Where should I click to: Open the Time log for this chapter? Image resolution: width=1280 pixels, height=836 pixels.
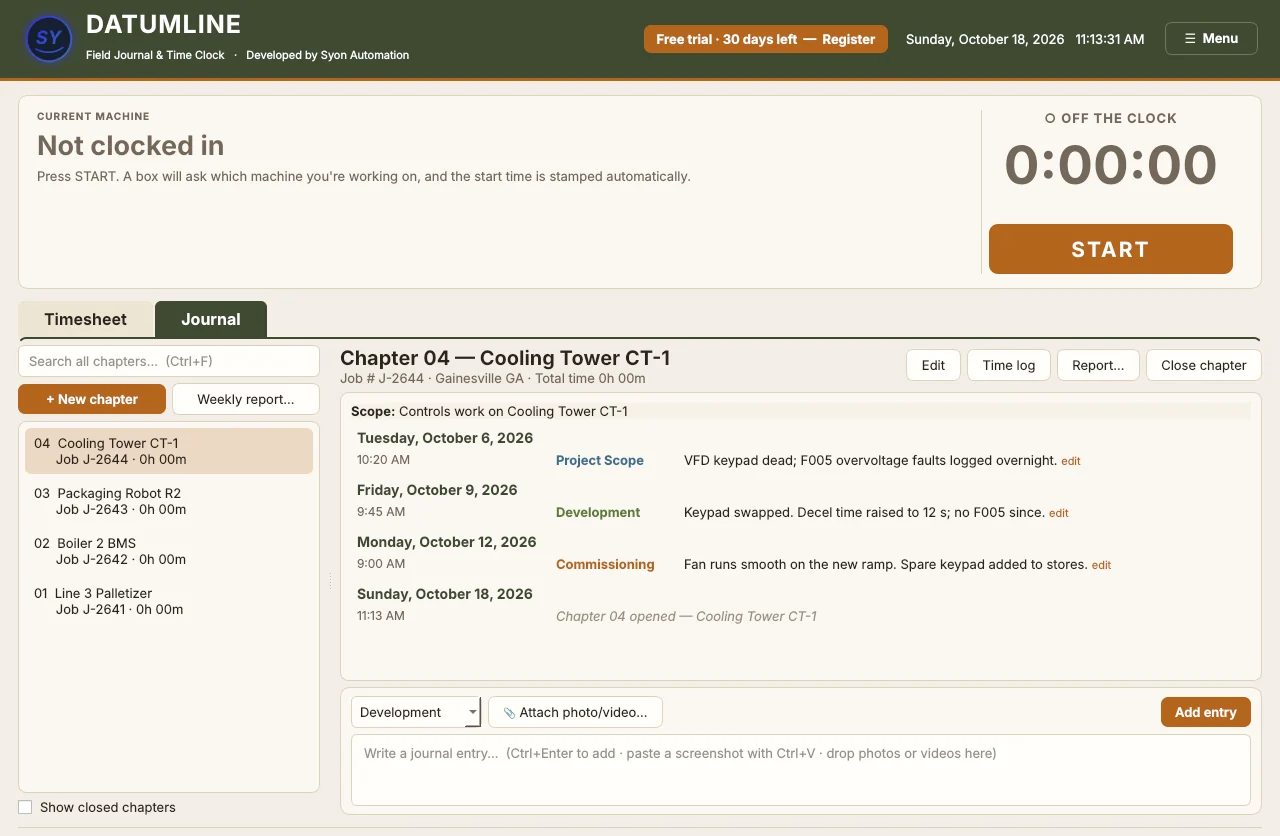pos(1009,365)
